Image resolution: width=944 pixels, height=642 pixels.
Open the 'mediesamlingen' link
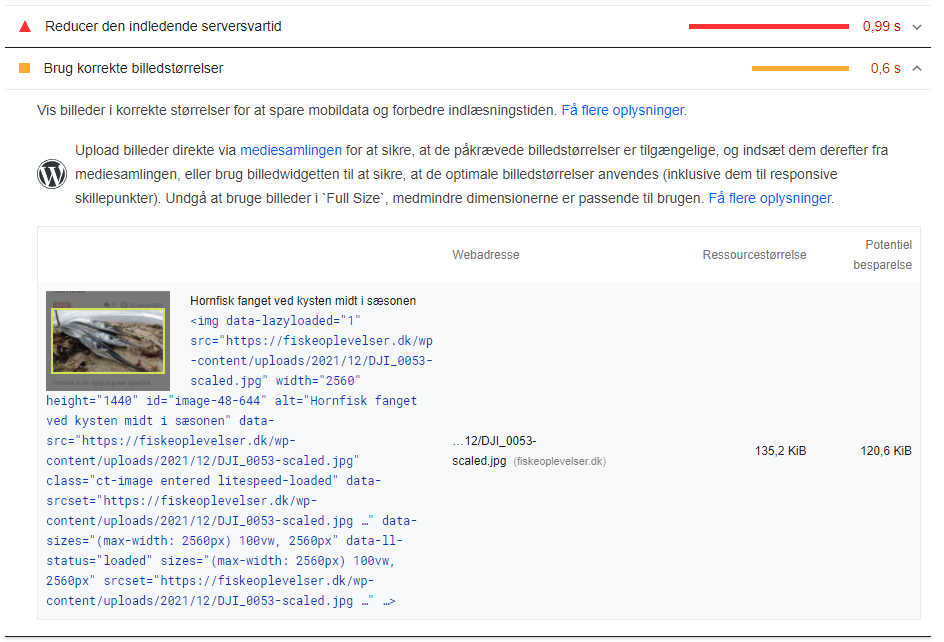click(291, 150)
